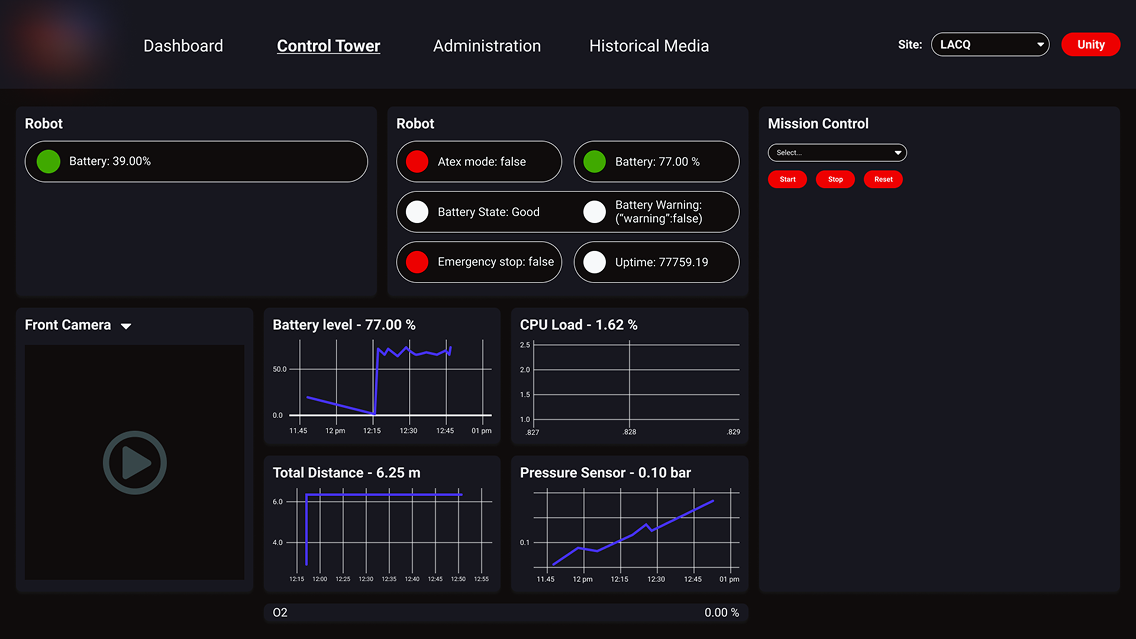Image resolution: width=1136 pixels, height=639 pixels.
Task: Click the white Battery State indicator circle
Action: [417, 212]
